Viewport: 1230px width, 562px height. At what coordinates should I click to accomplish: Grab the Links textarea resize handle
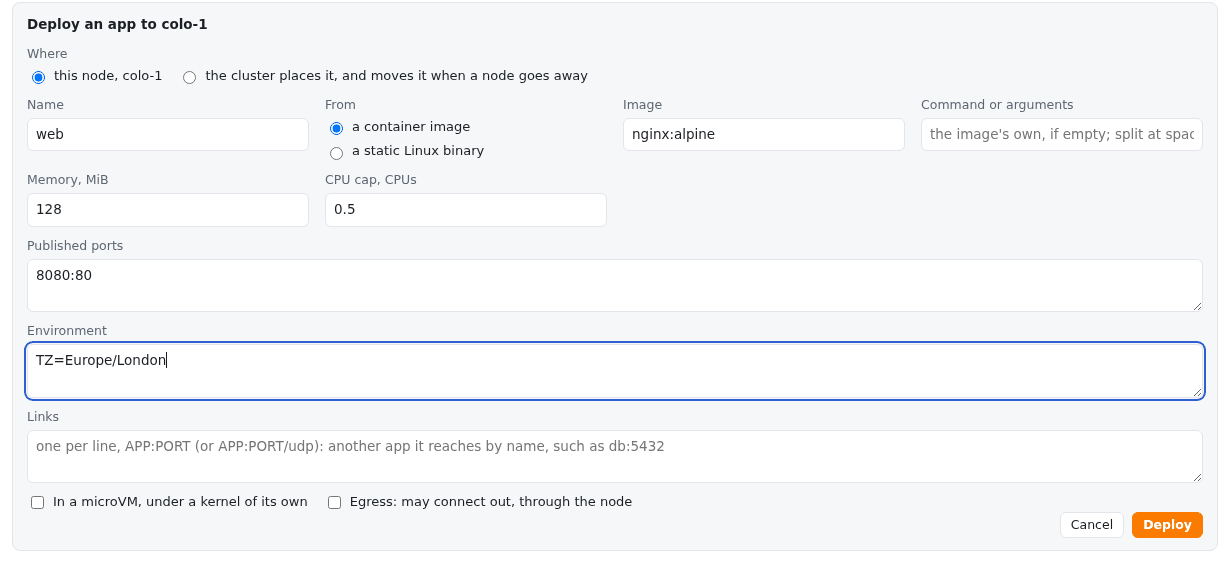[x=1196, y=476]
